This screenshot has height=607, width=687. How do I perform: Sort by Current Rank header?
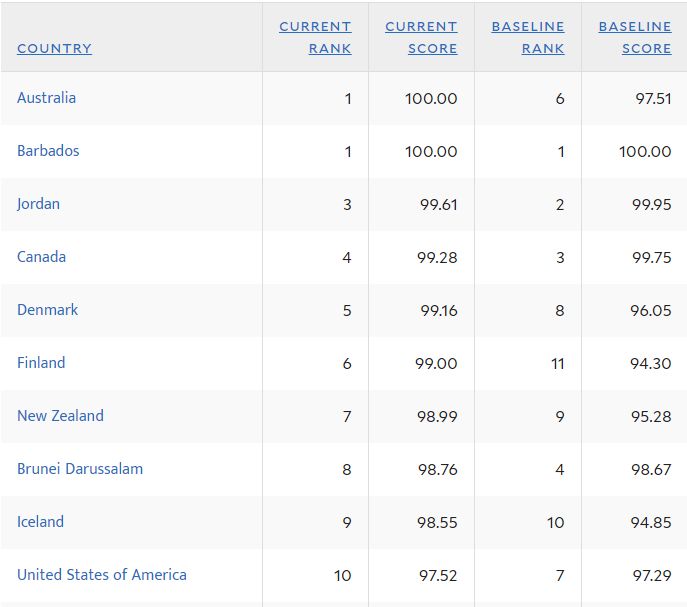(x=315, y=37)
